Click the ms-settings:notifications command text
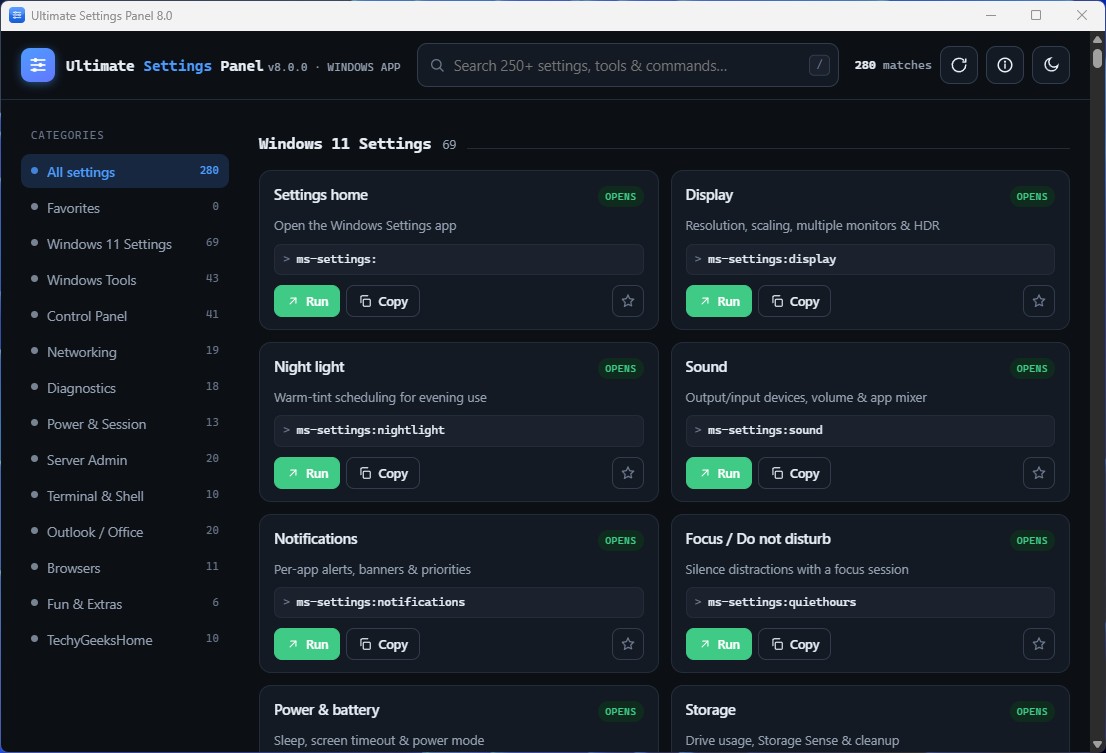Screen dimensions: 1106x753 click(x=380, y=601)
